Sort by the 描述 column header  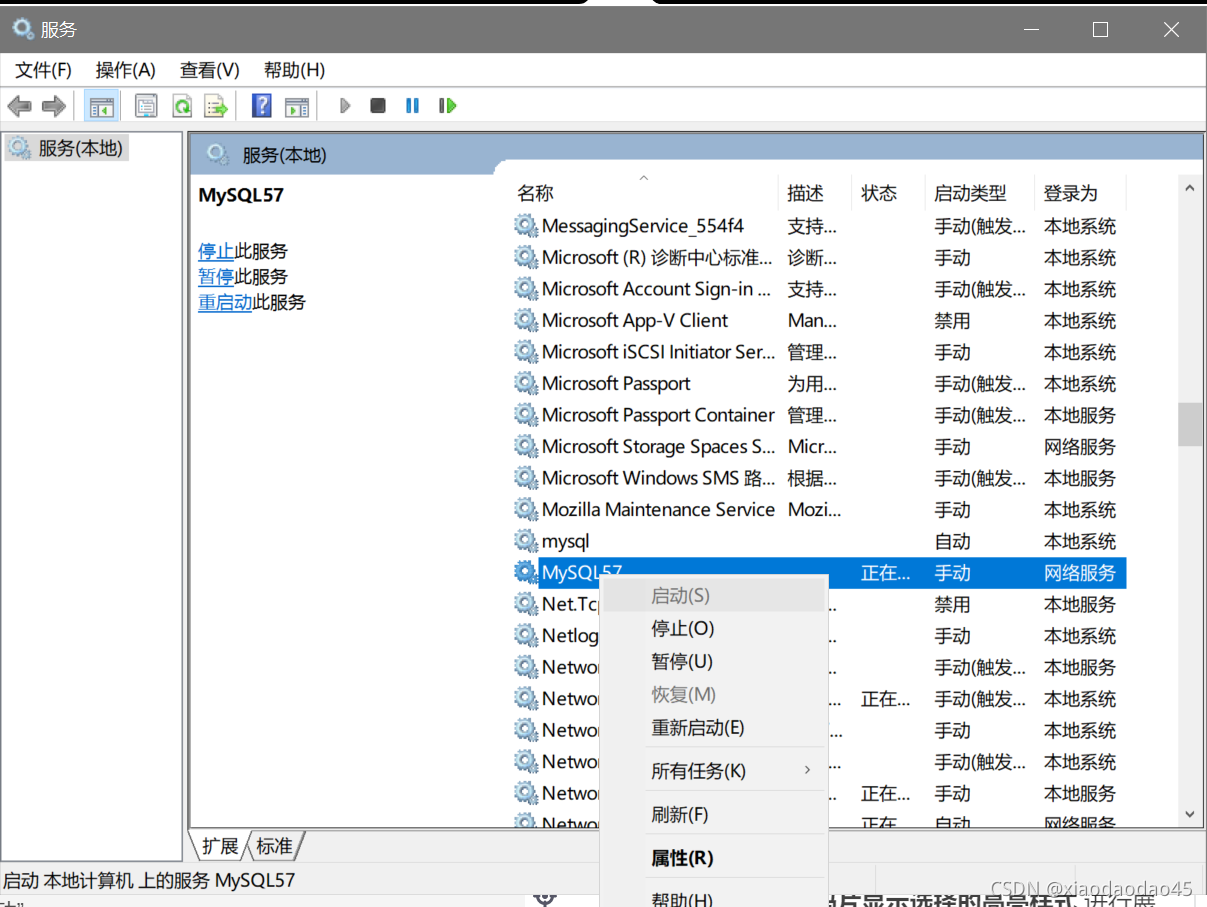coord(815,193)
